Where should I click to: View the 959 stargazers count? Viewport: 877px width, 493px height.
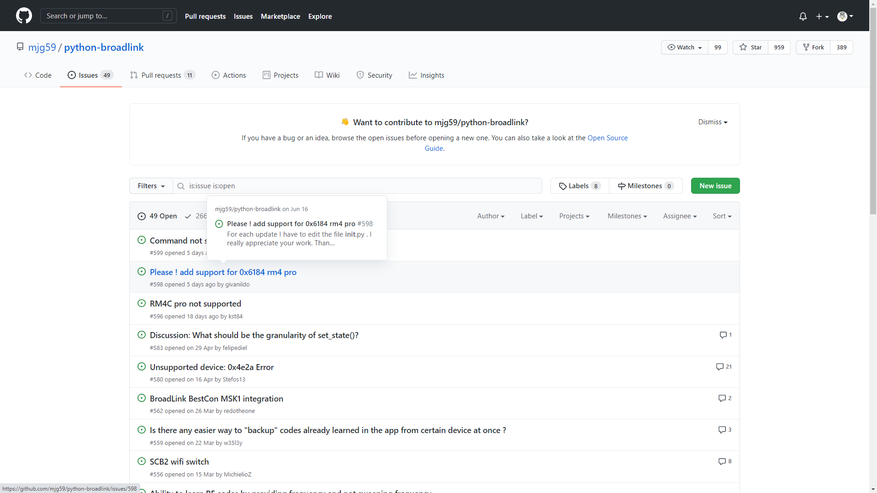pyautogui.click(x=779, y=48)
